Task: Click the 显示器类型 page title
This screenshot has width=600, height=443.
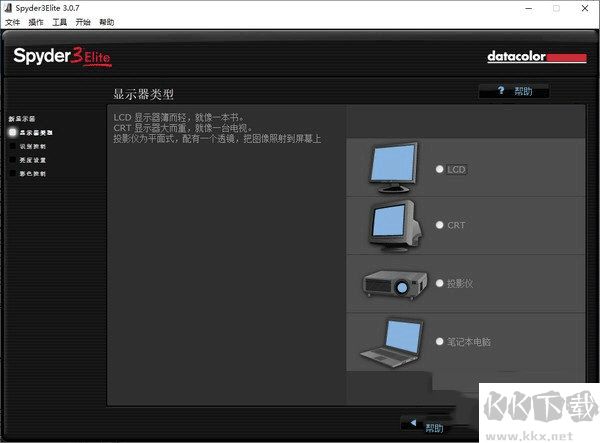Action: tap(143, 94)
